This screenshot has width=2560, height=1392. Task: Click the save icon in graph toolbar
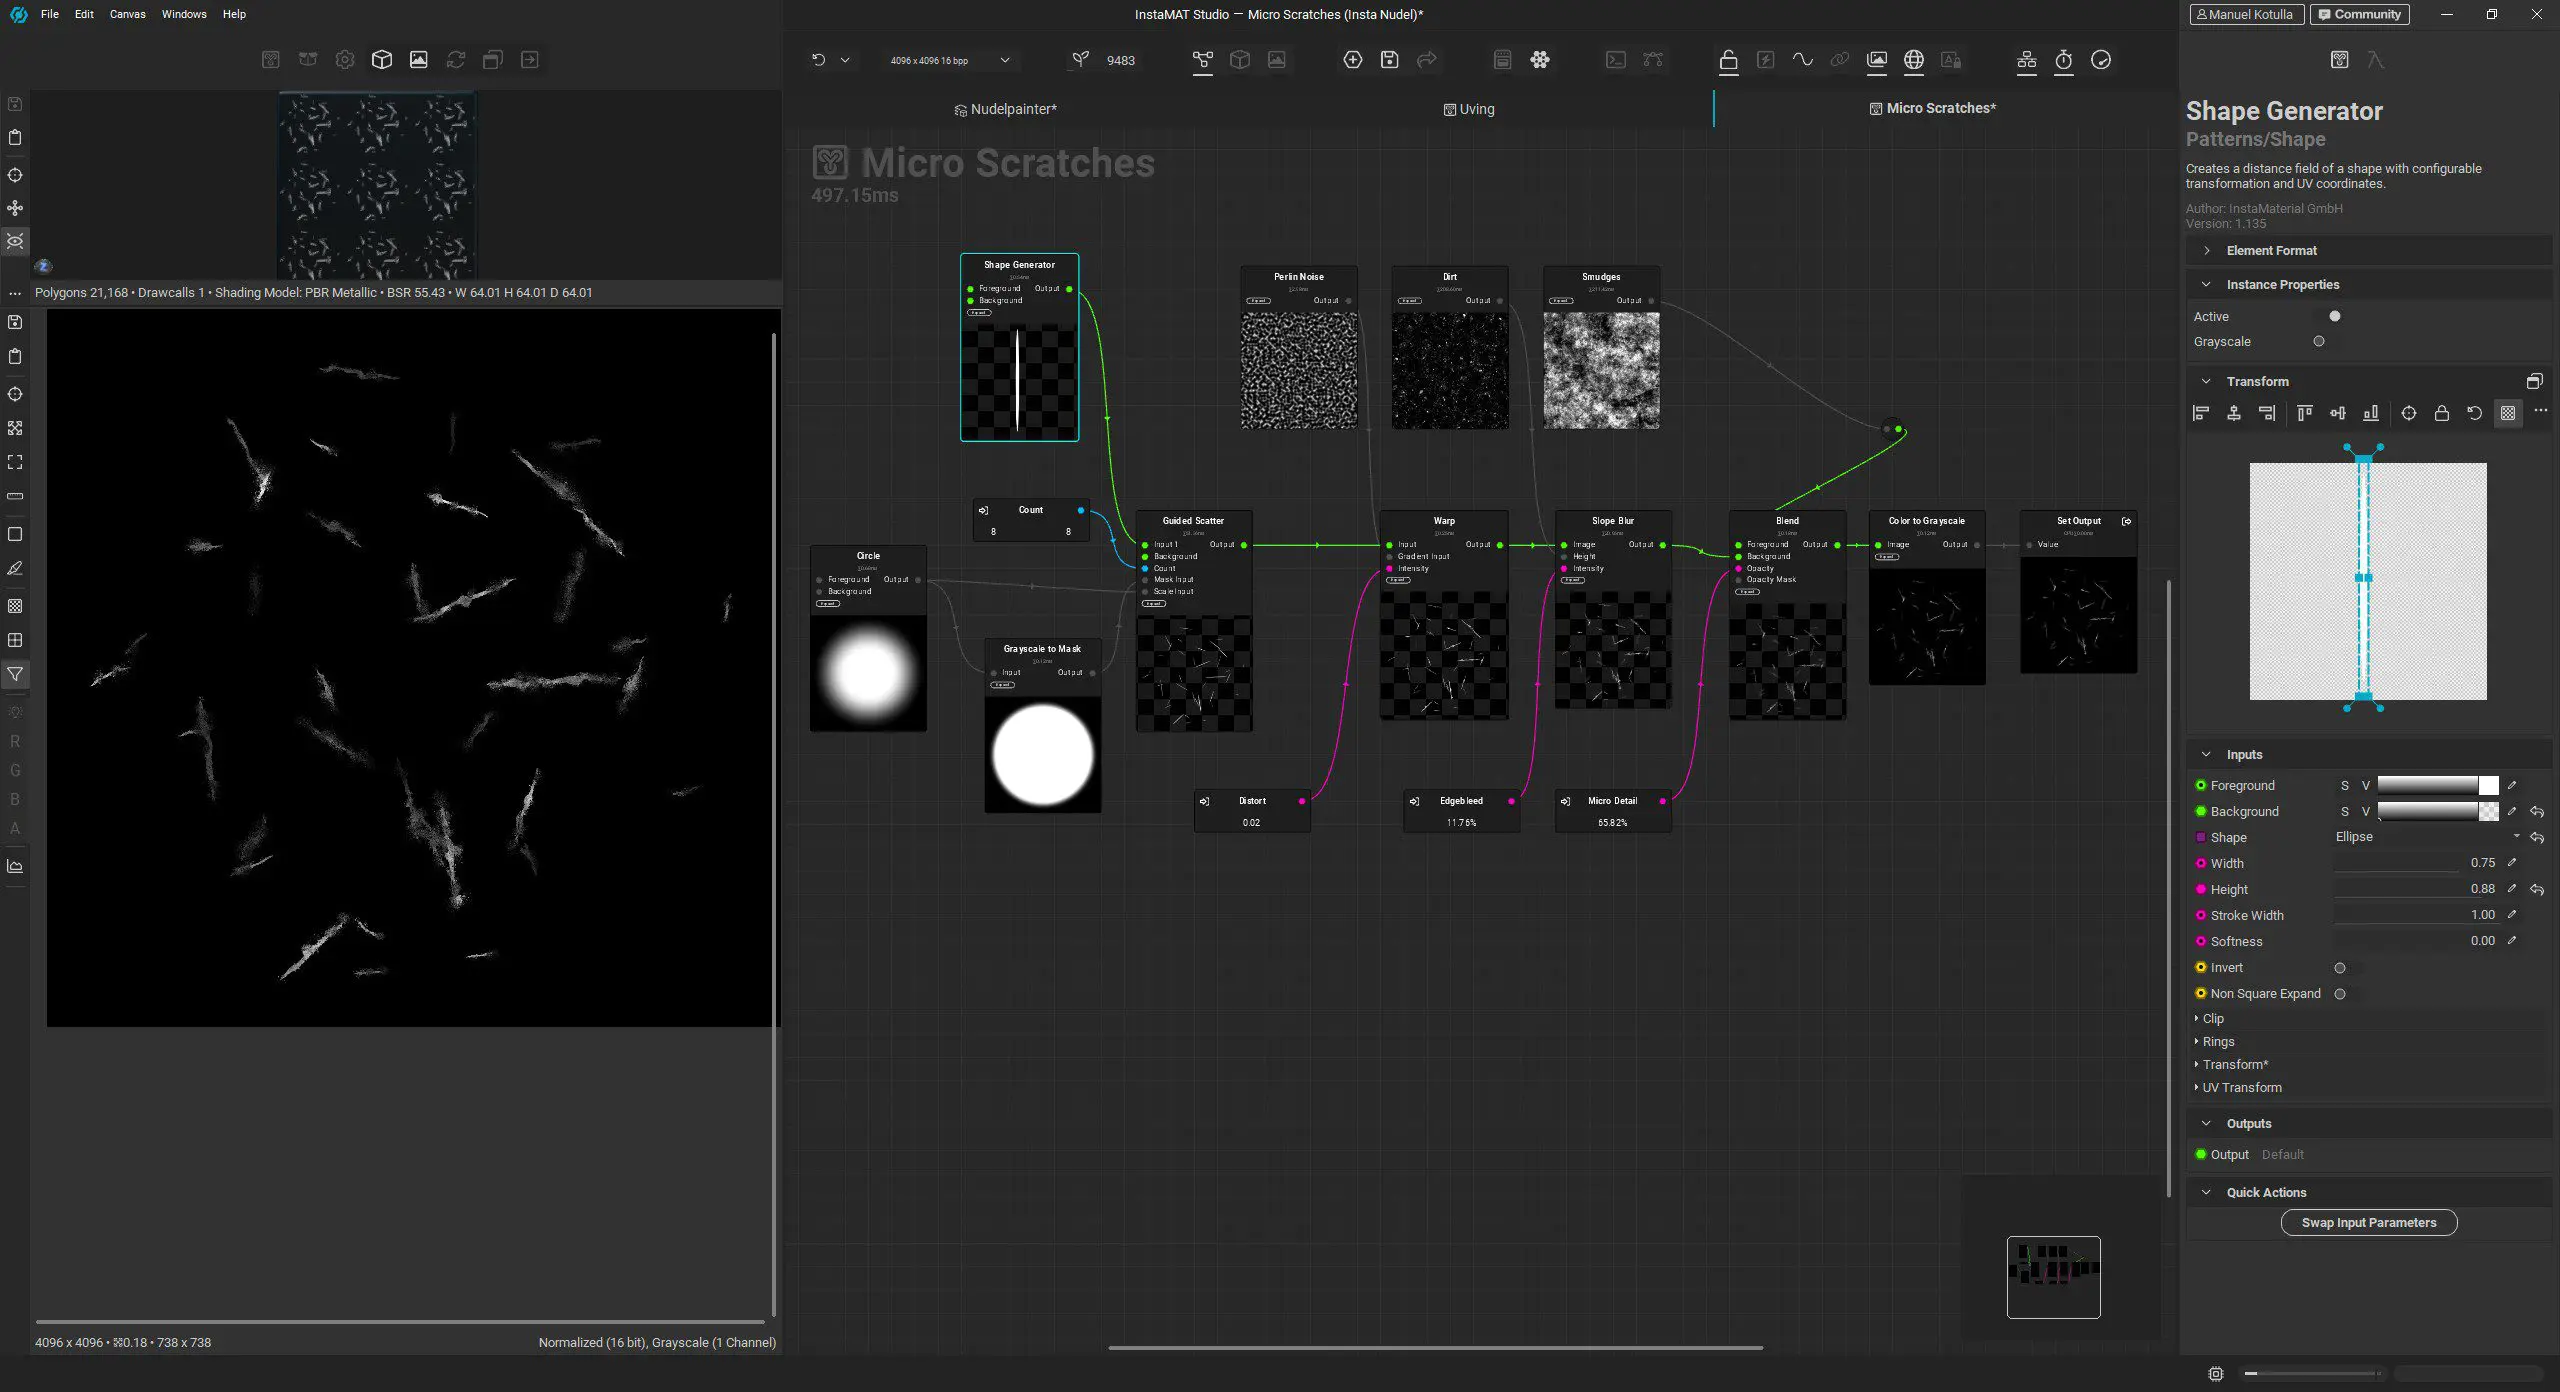click(1389, 60)
